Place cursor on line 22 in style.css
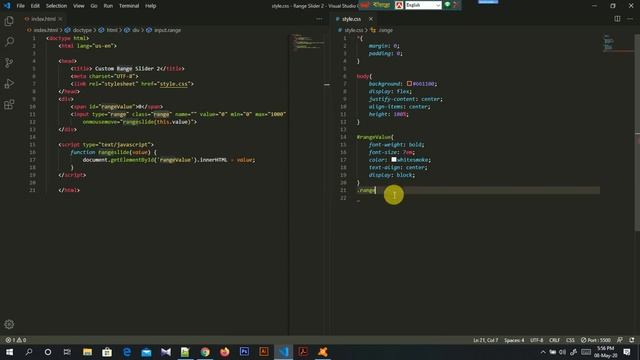The height and width of the screenshot is (360, 640). tap(478, 198)
